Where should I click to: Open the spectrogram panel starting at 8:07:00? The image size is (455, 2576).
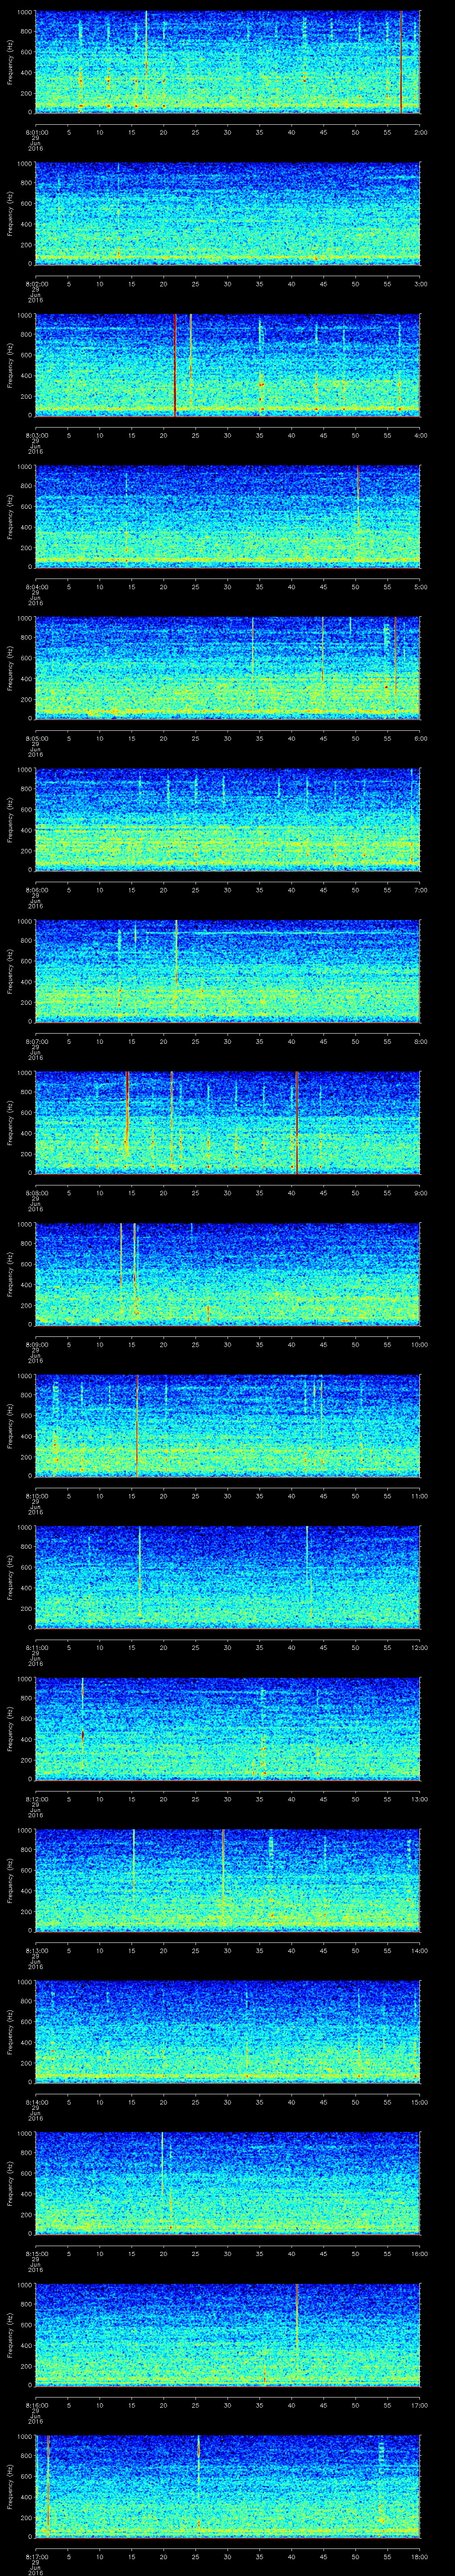click(228, 971)
